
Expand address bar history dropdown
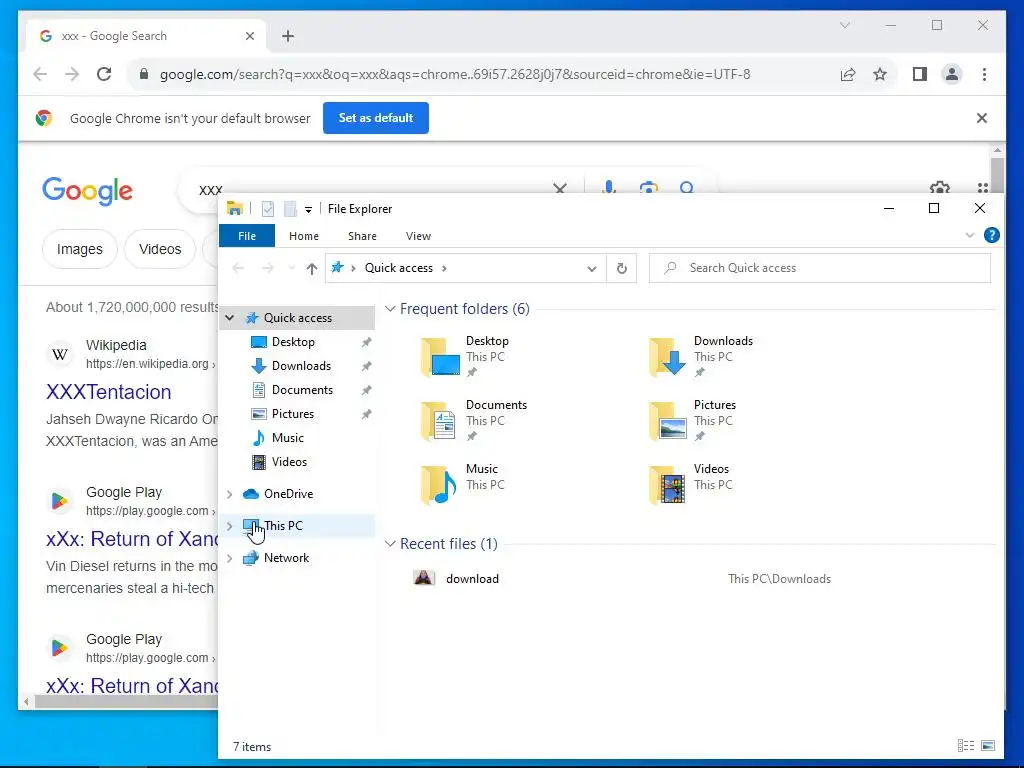[x=592, y=268]
